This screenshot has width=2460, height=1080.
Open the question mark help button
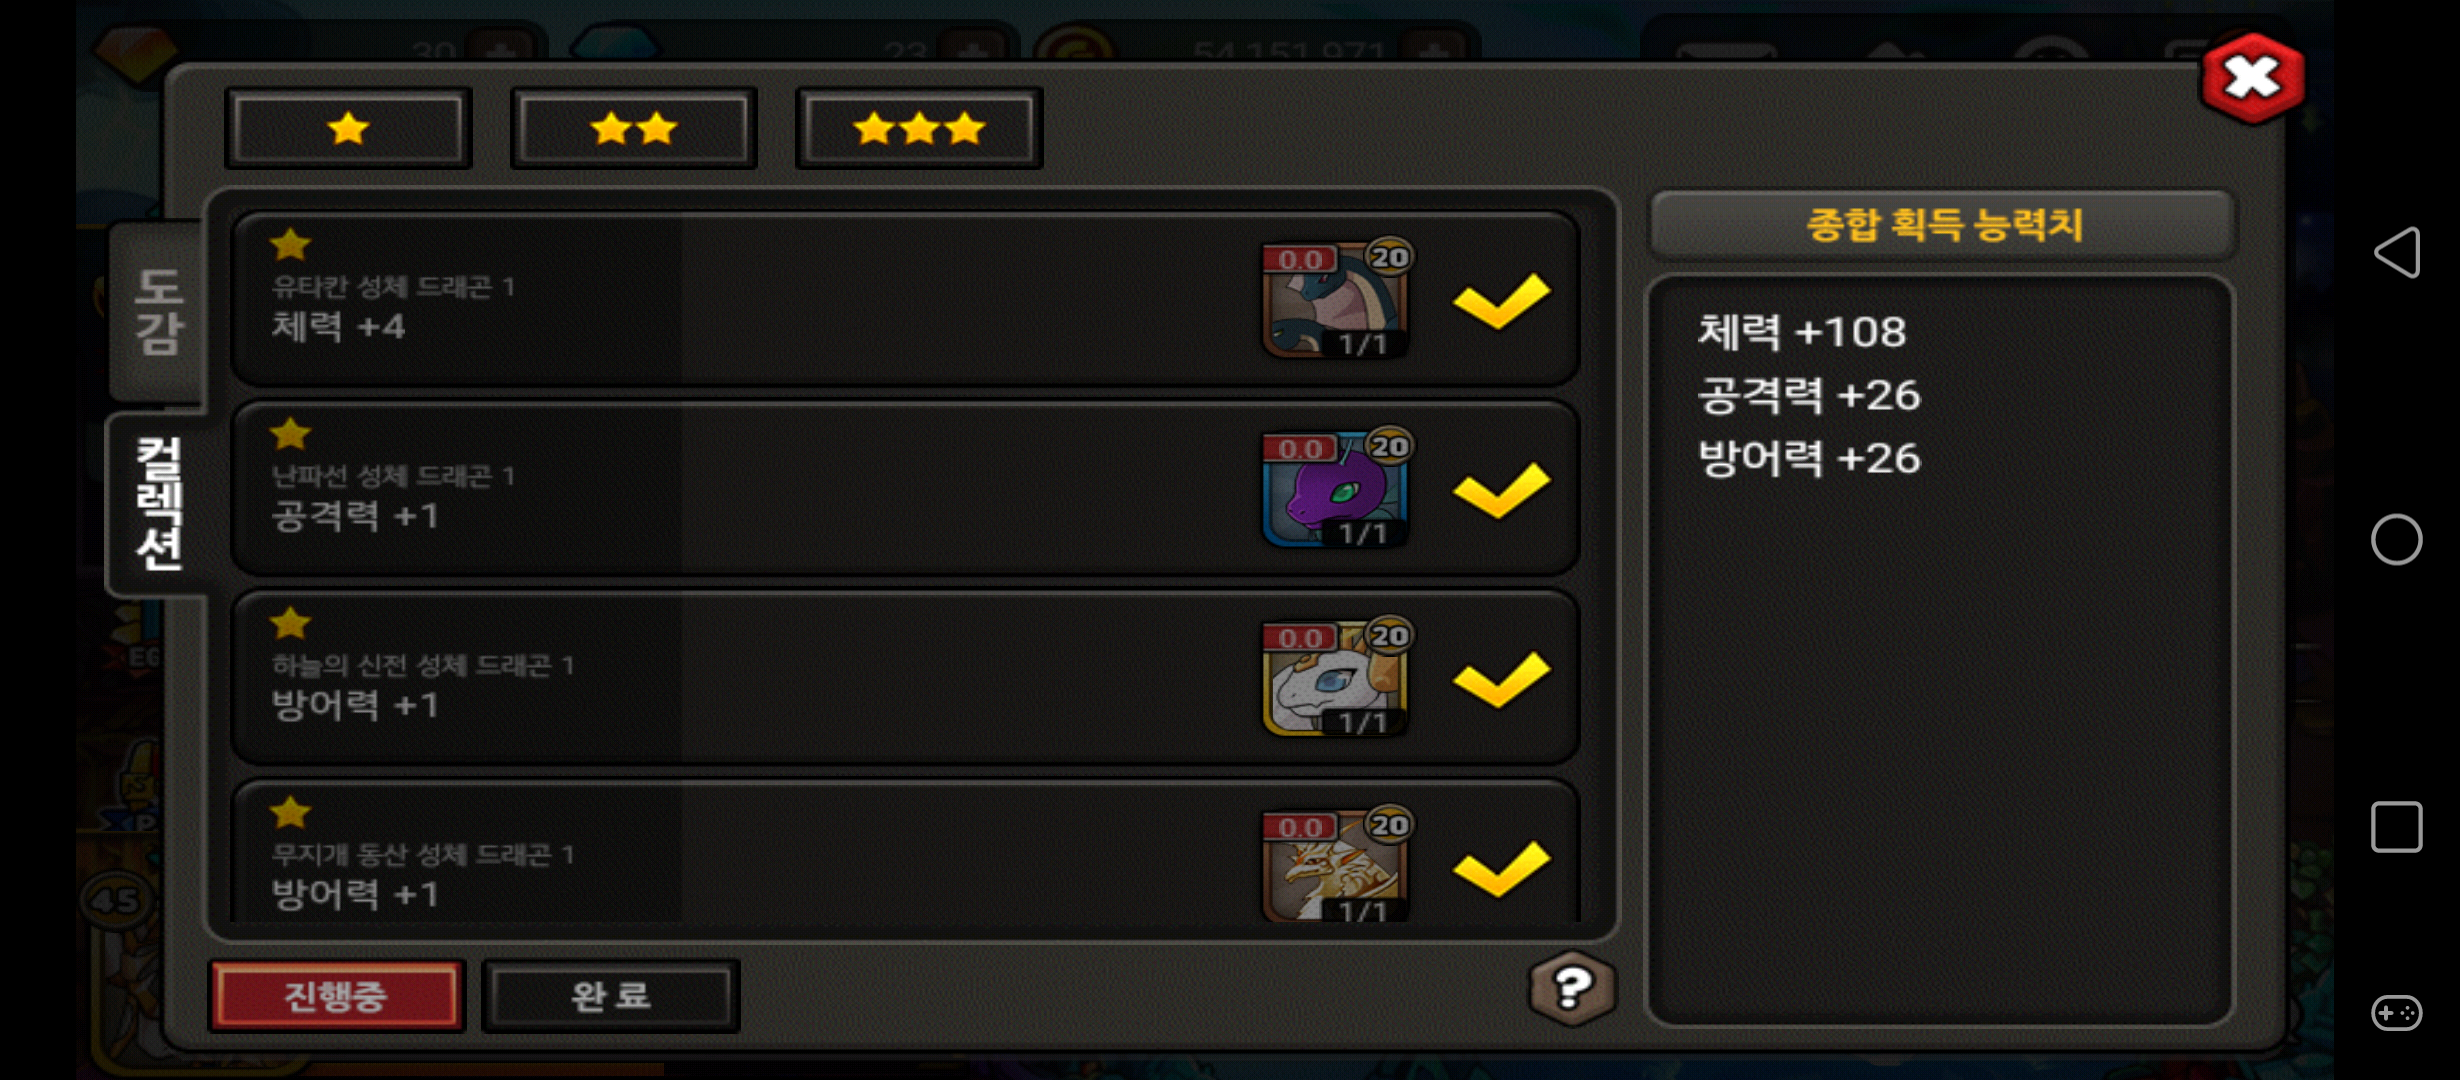pyautogui.click(x=1572, y=988)
